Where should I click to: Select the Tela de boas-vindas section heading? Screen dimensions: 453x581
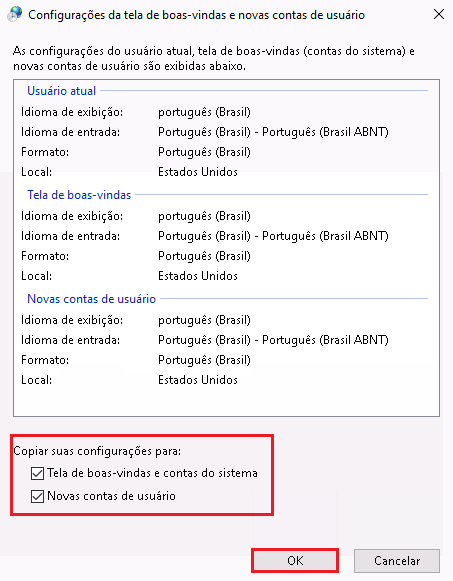[x=79, y=195]
